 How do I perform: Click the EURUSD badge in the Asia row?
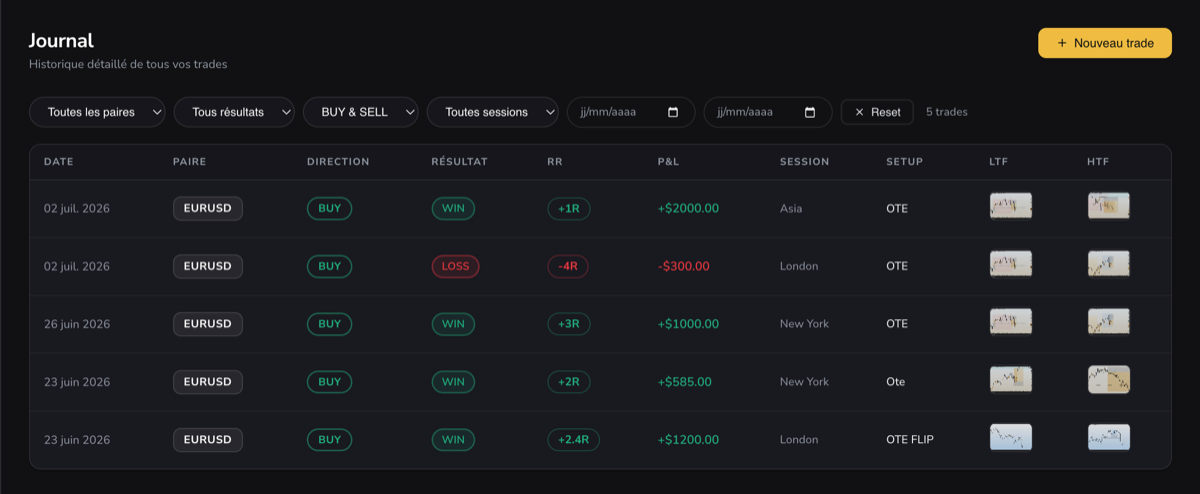208,209
